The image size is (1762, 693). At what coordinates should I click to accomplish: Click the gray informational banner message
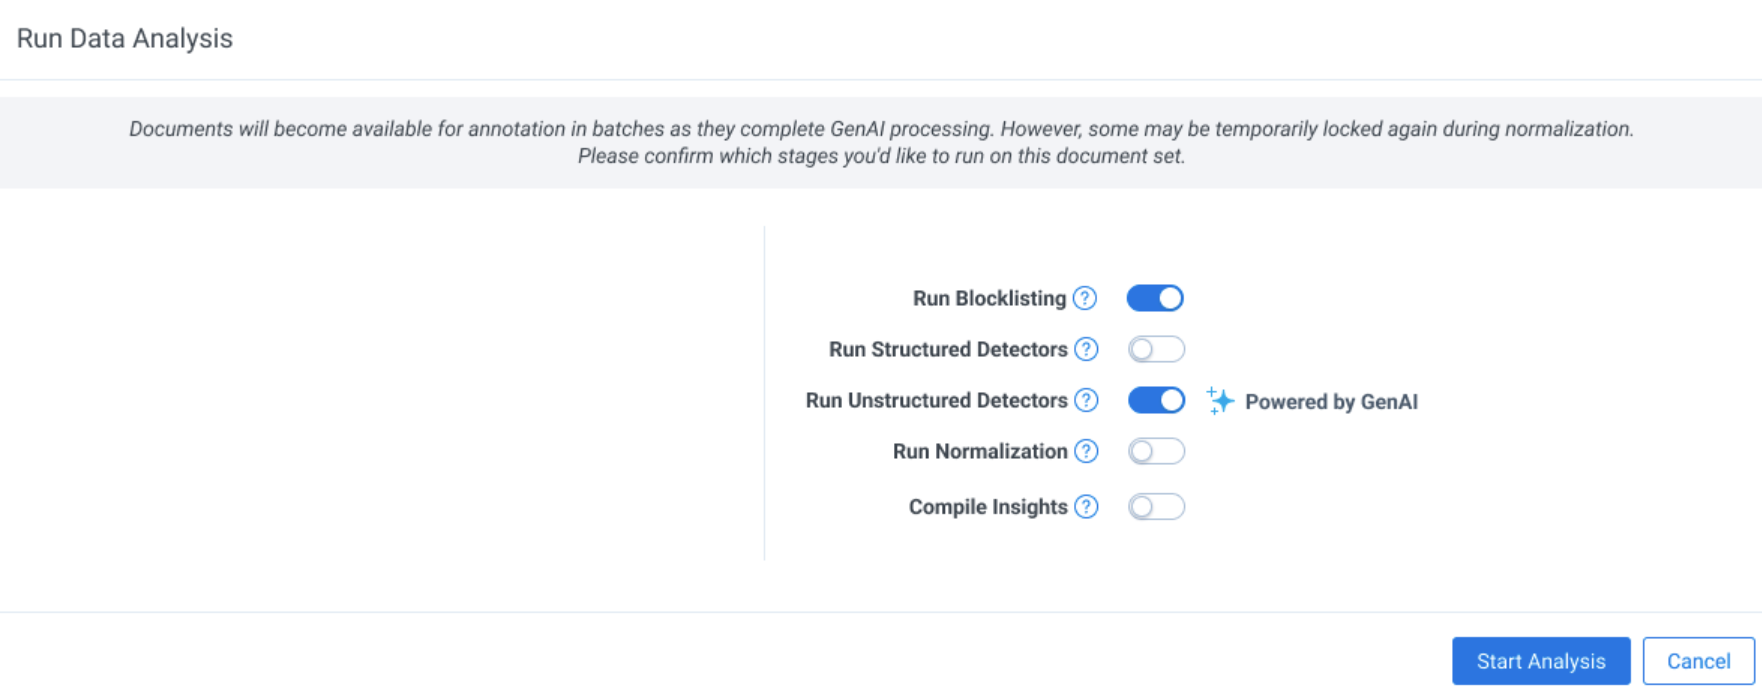[881, 142]
